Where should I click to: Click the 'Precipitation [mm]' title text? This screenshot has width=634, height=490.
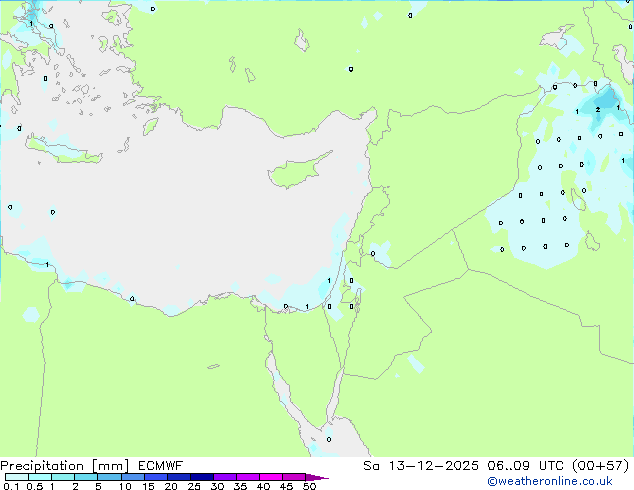(x=65, y=466)
